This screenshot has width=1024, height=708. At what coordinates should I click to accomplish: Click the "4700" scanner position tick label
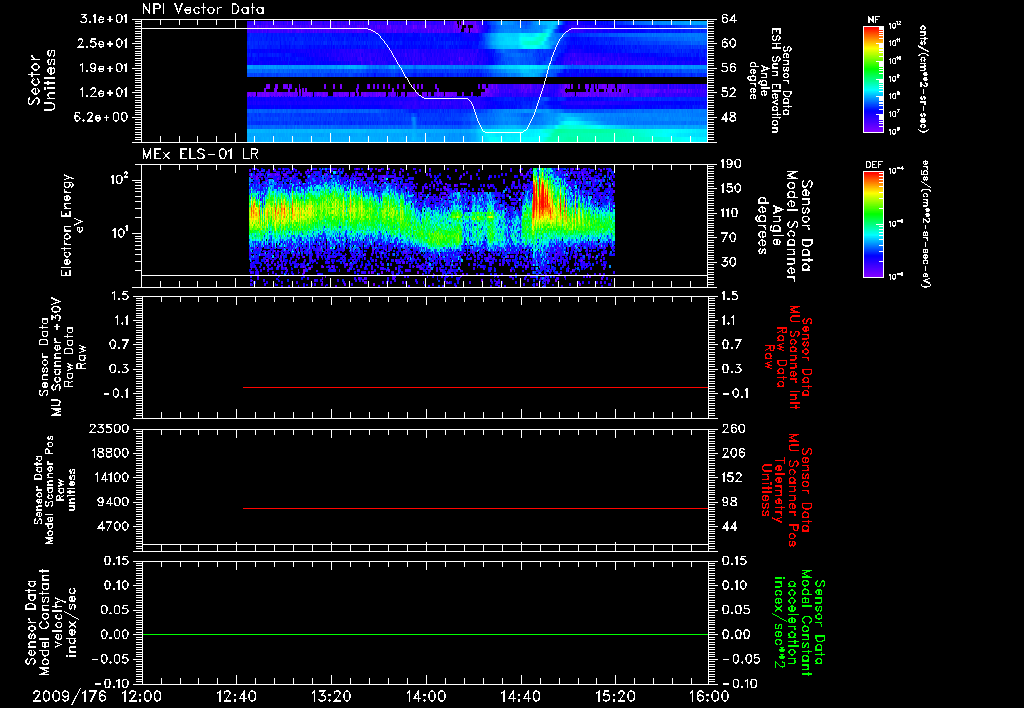pyautogui.click(x=113, y=526)
